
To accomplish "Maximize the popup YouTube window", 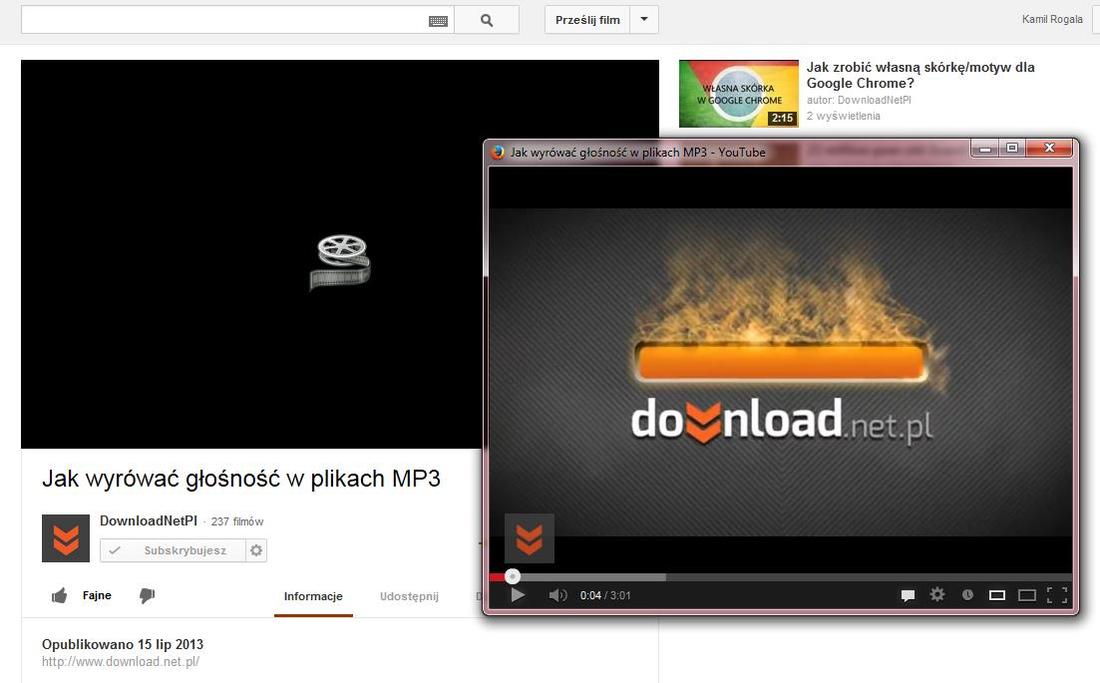I will coord(1012,148).
